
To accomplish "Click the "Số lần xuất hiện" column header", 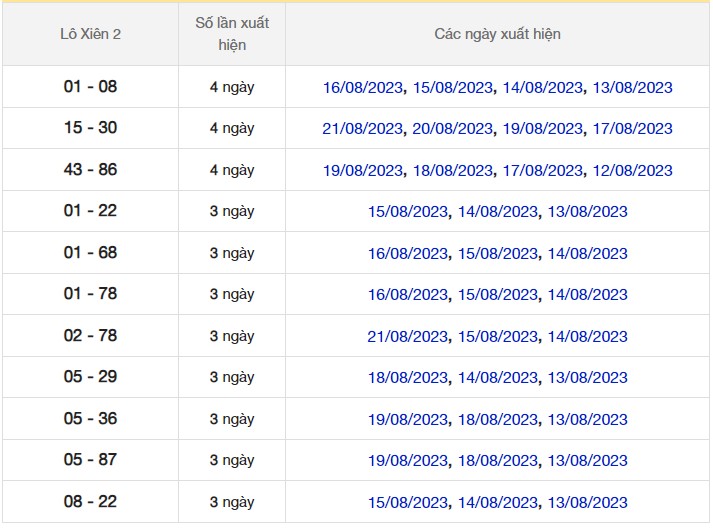I will click(232, 34).
